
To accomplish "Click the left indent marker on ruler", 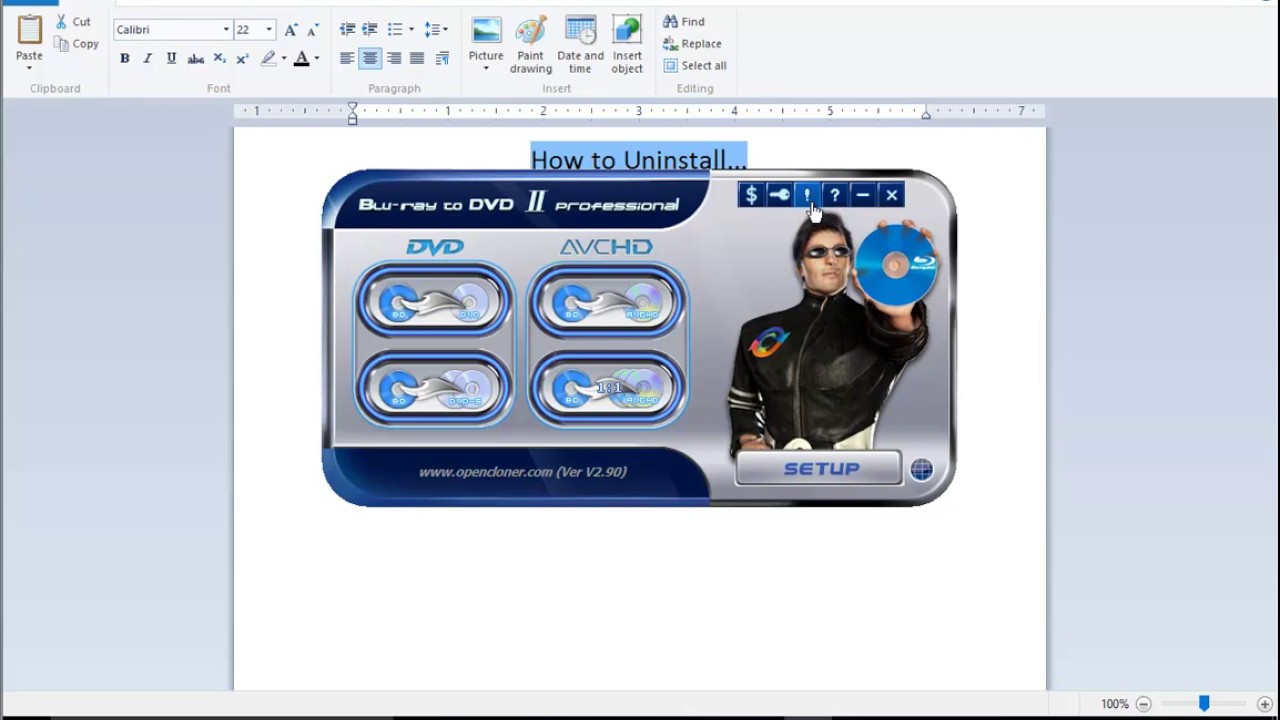I will point(352,115).
